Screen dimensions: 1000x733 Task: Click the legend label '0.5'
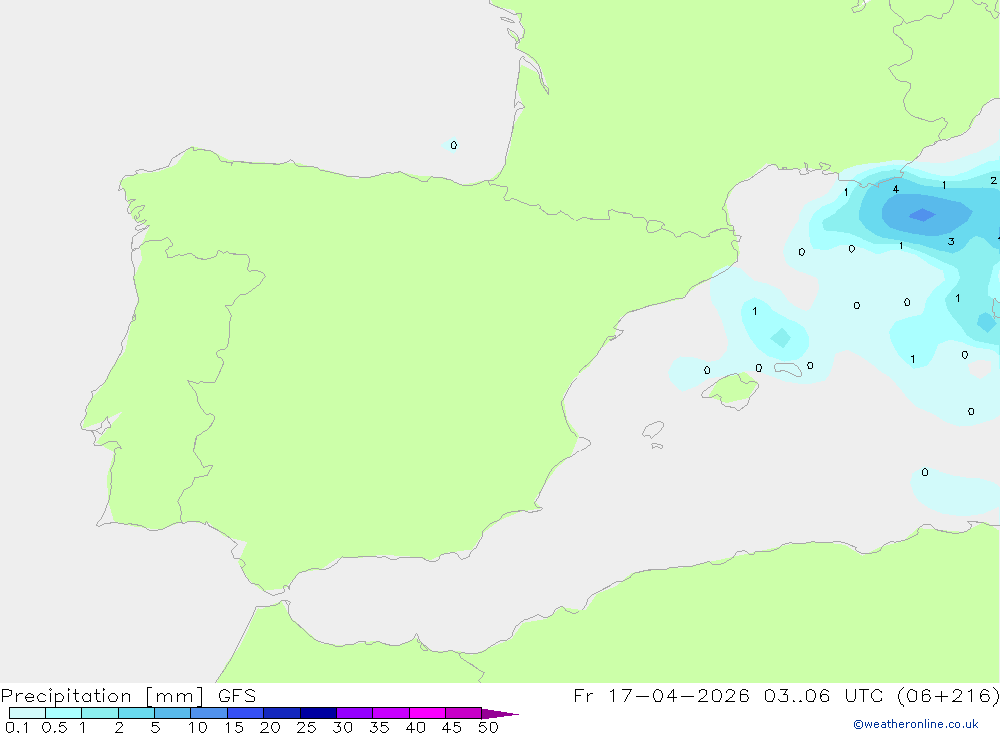tap(54, 727)
